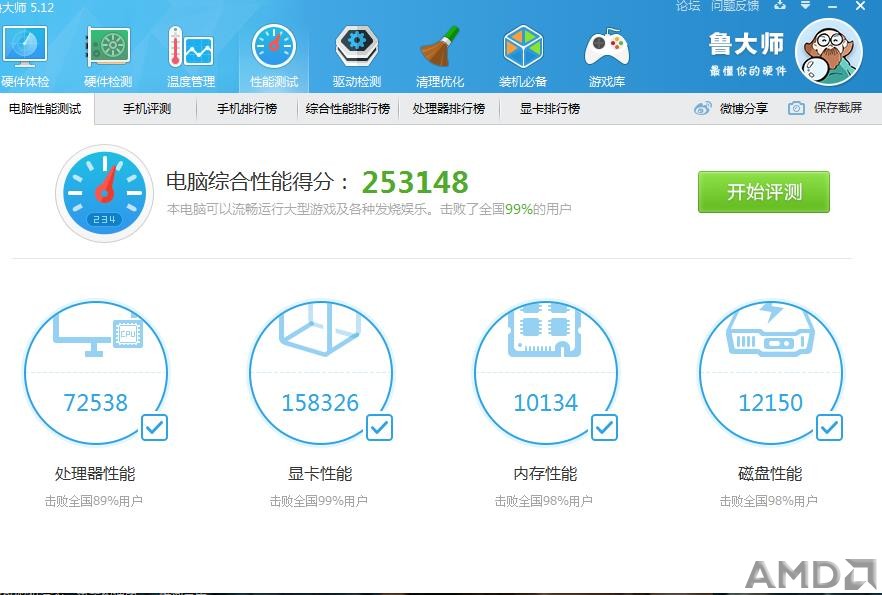Open the 清理优化 cleanup broom tool
The image size is (882, 595).
[x=440, y=57]
